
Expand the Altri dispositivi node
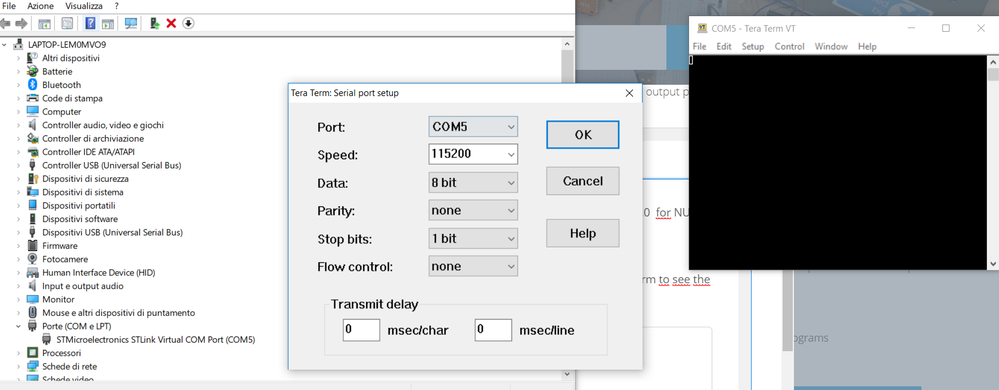[x=18, y=58]
